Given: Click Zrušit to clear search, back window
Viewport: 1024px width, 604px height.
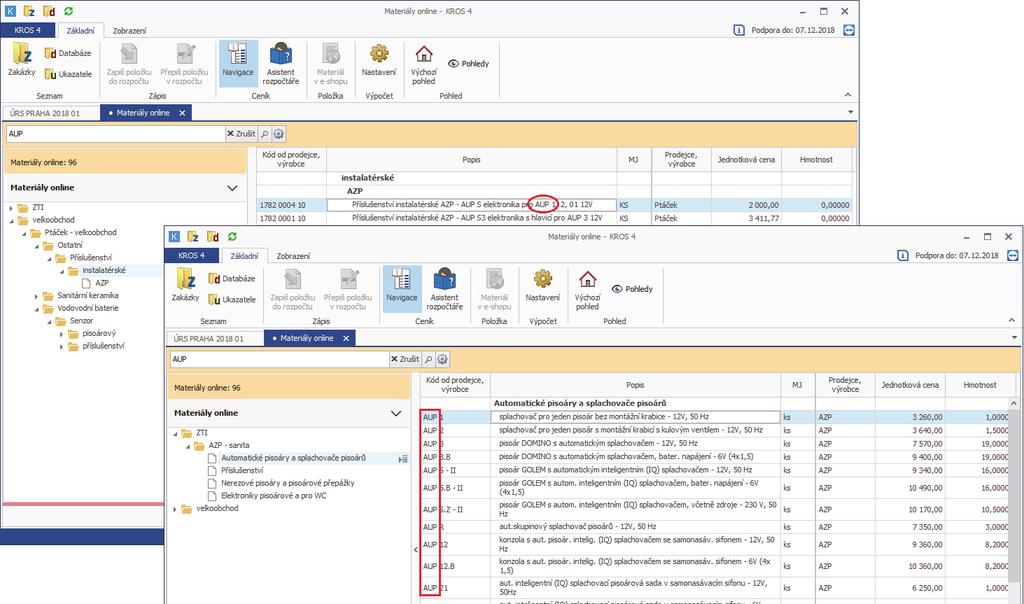Looking at the screenshot, I should point(241,134).
